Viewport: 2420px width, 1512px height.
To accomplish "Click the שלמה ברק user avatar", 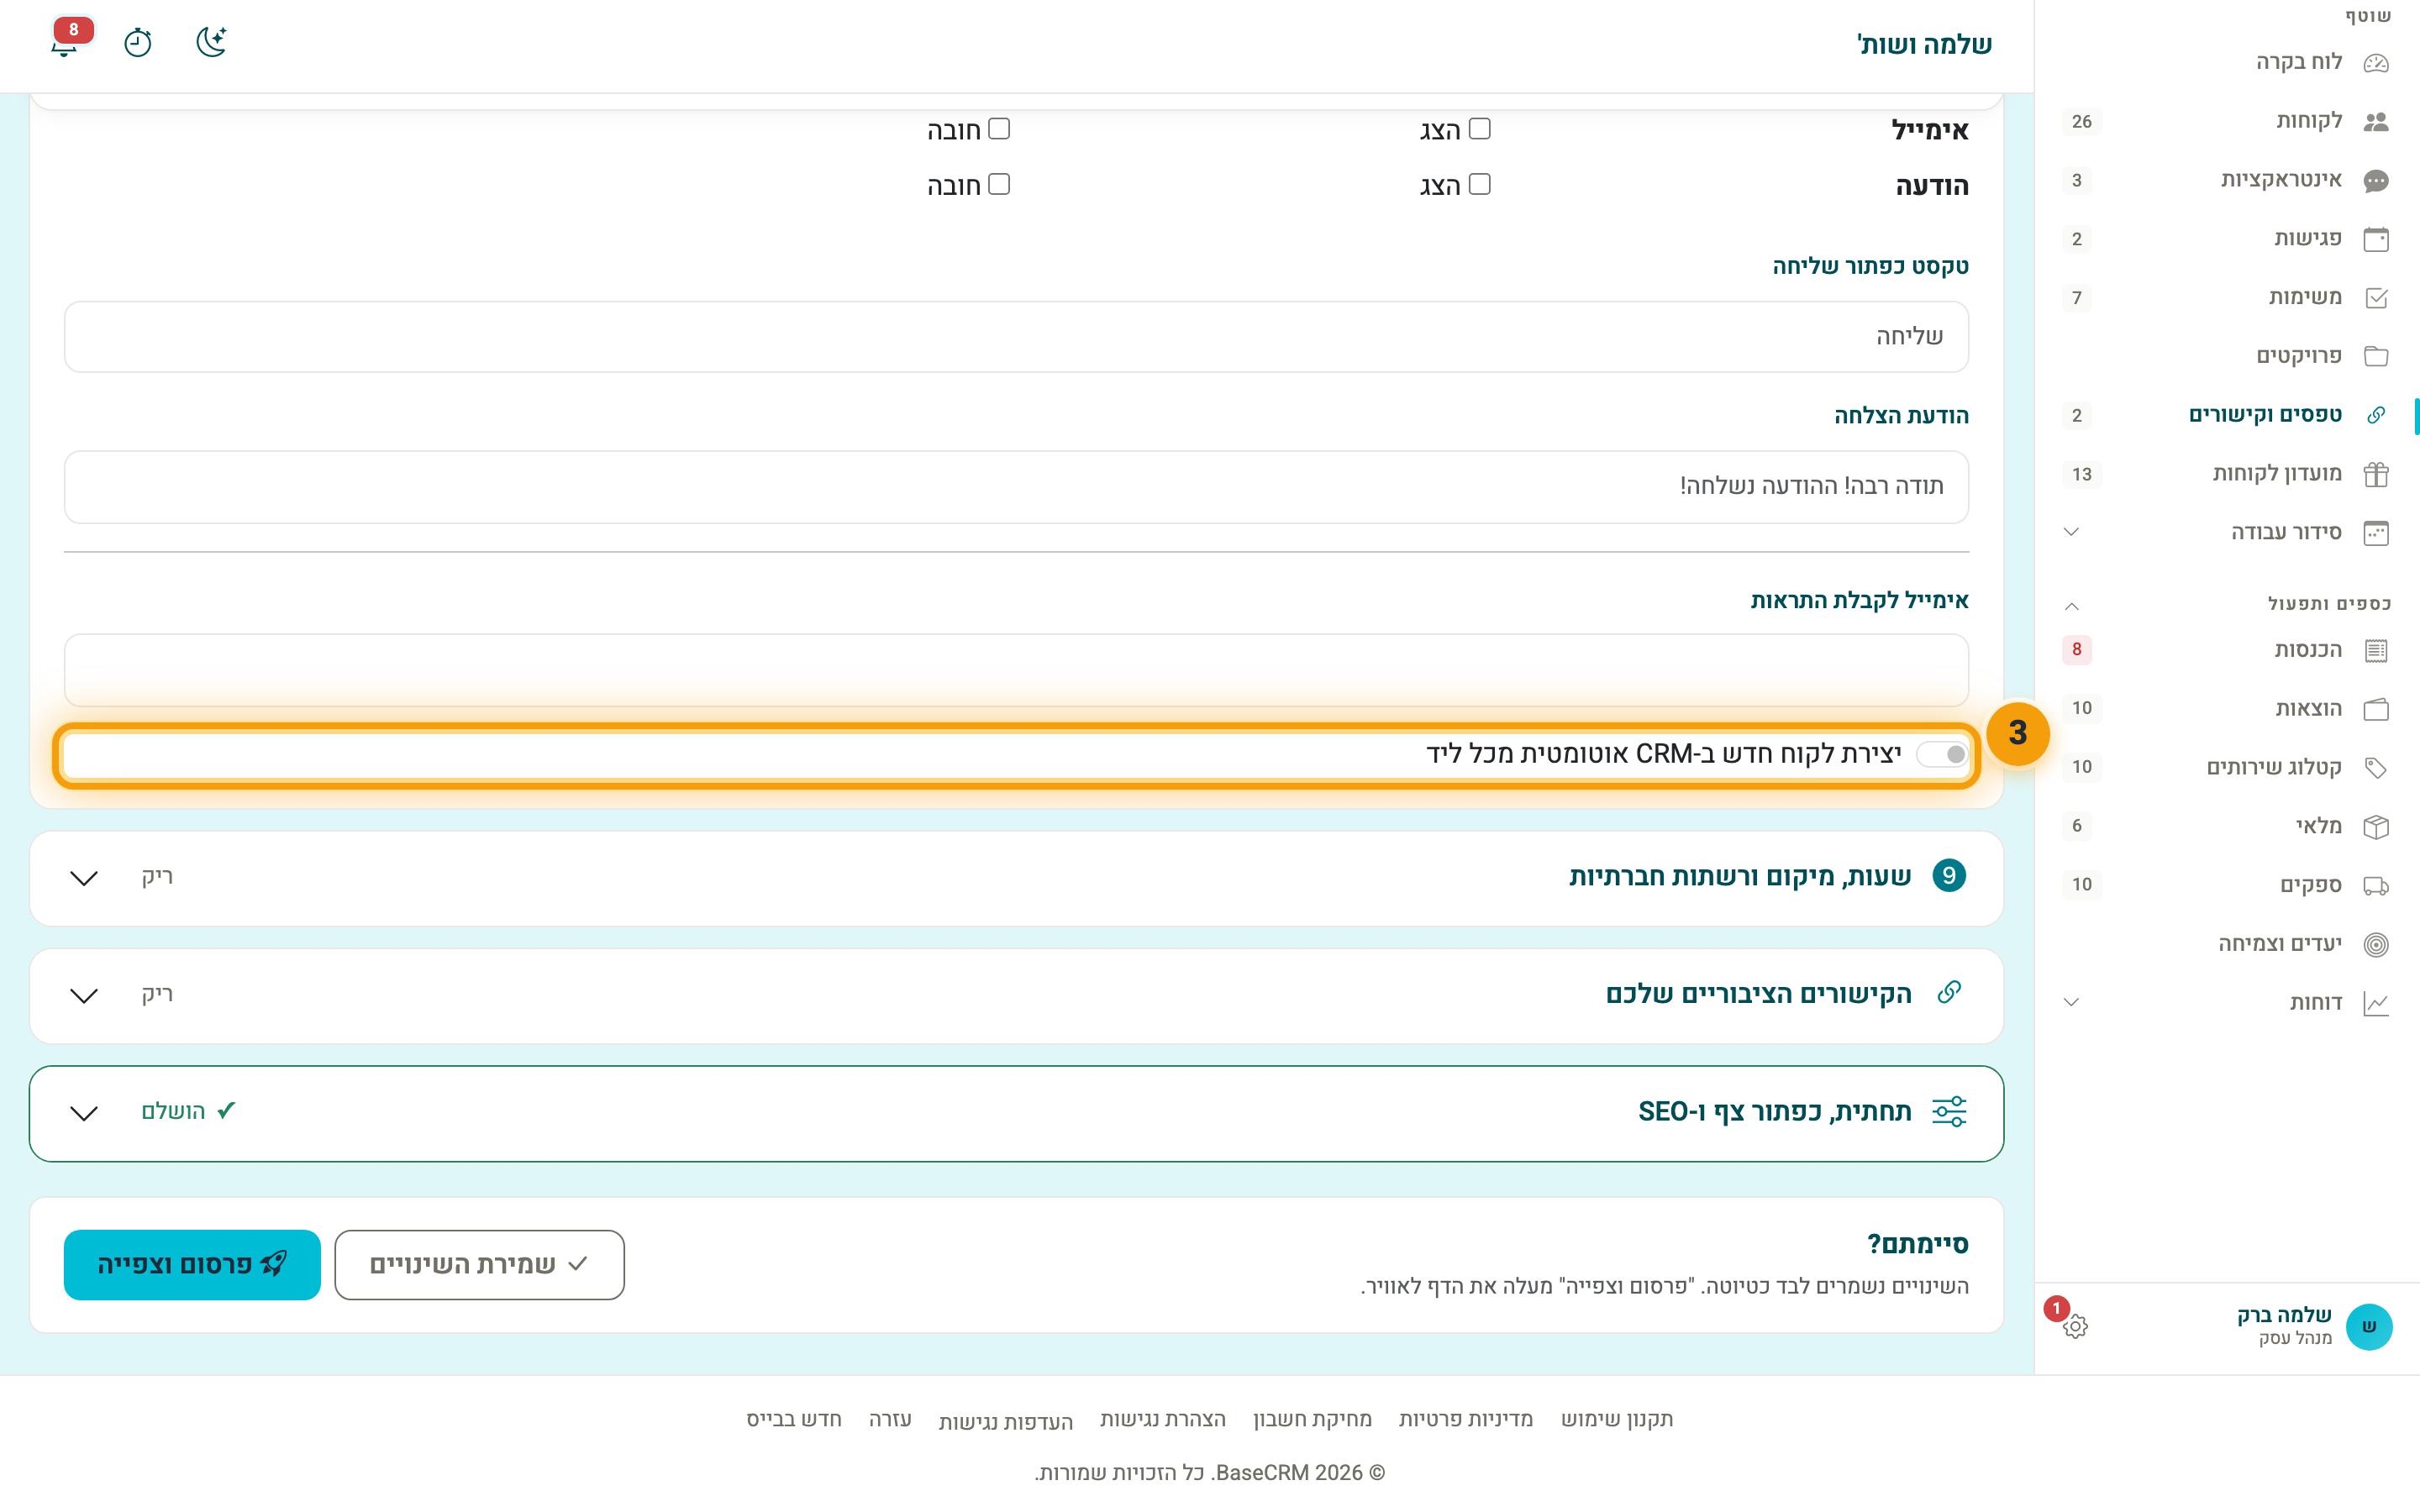I will pos(2369,1327).
